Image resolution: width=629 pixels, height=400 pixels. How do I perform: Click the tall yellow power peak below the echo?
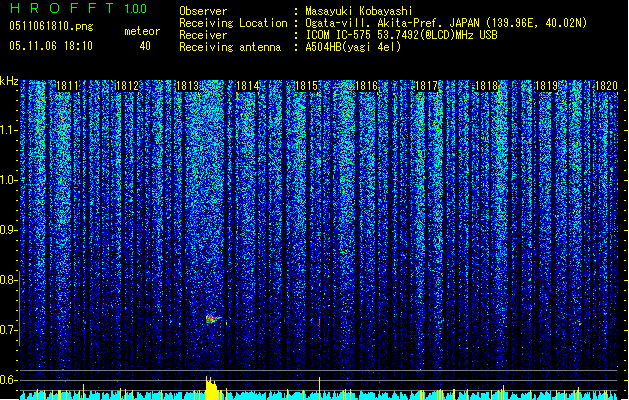tap(212, 388)
